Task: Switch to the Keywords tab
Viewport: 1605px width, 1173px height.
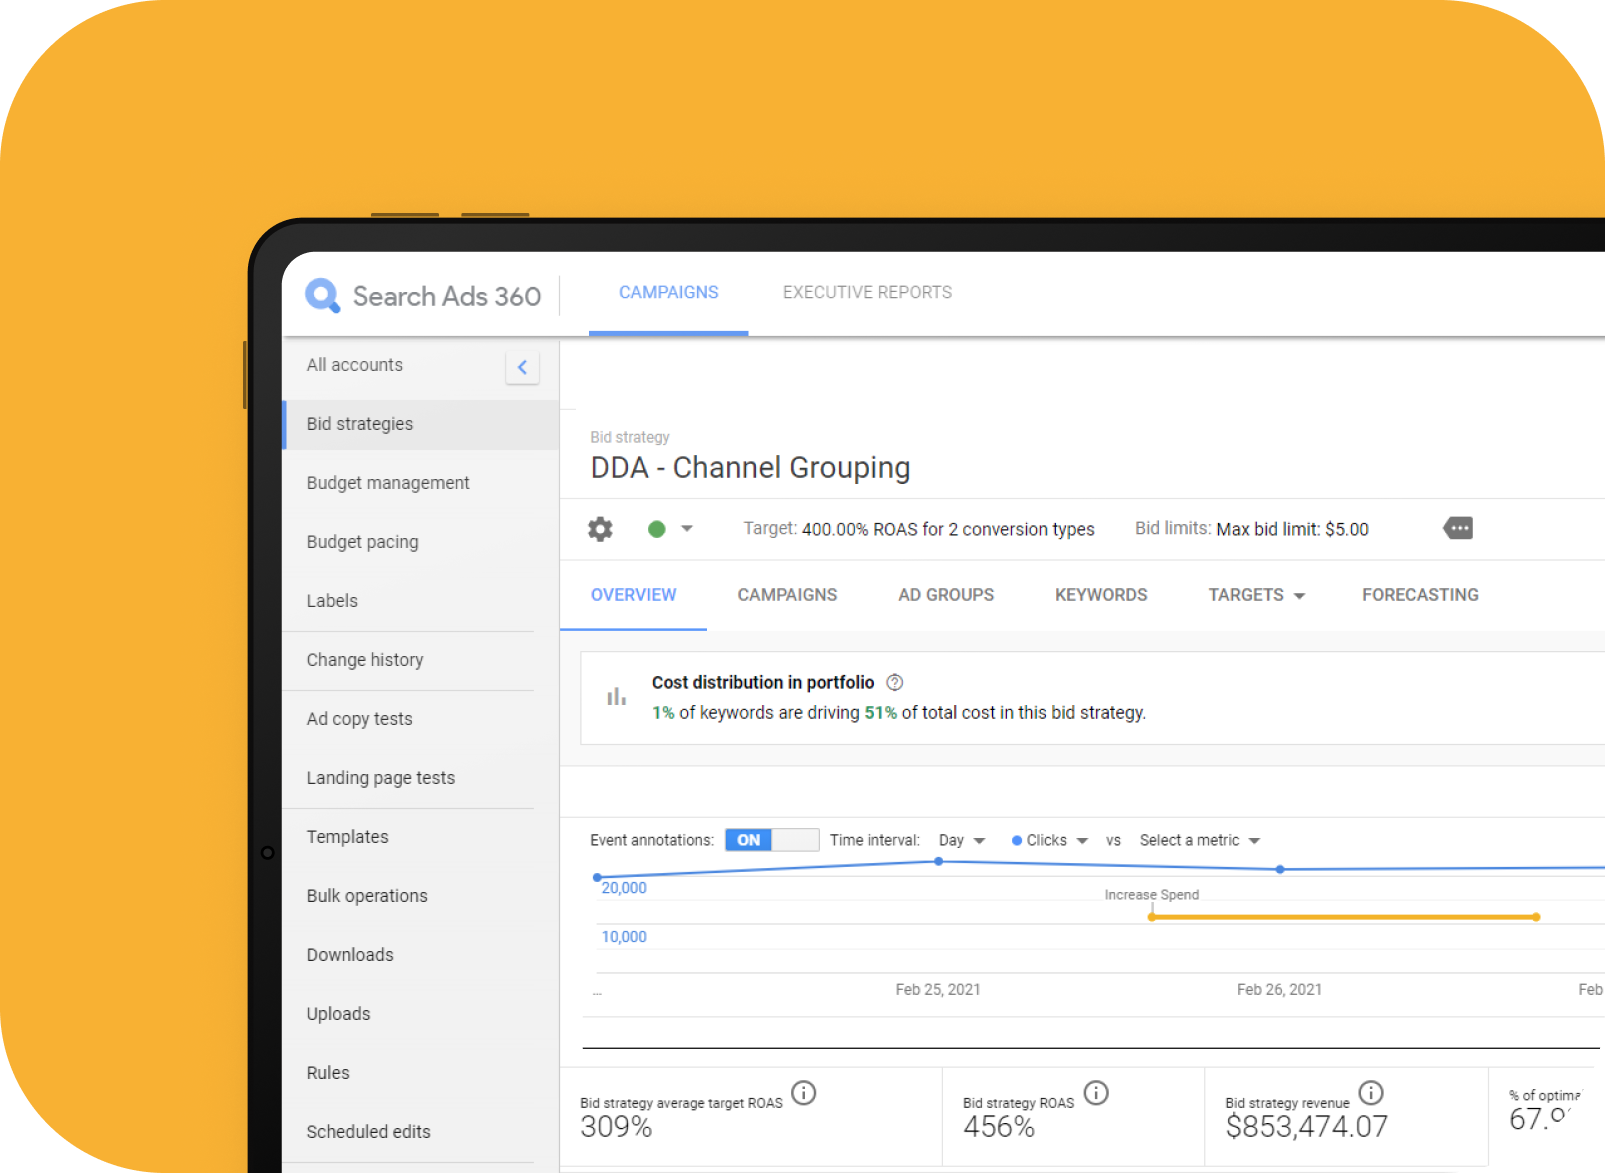Action: [1101, 595]
